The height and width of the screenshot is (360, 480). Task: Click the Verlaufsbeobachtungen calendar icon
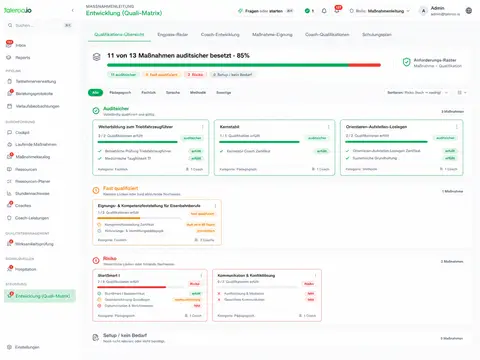click(9, 106)
